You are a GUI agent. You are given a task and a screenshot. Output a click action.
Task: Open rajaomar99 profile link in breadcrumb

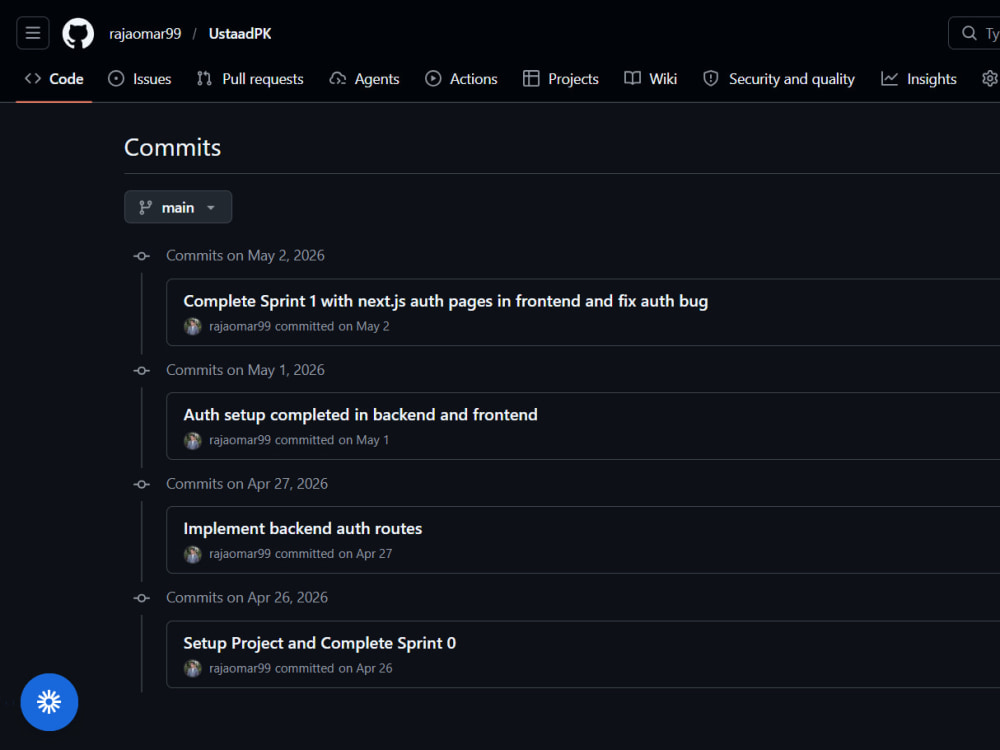[x=145, y=34]
